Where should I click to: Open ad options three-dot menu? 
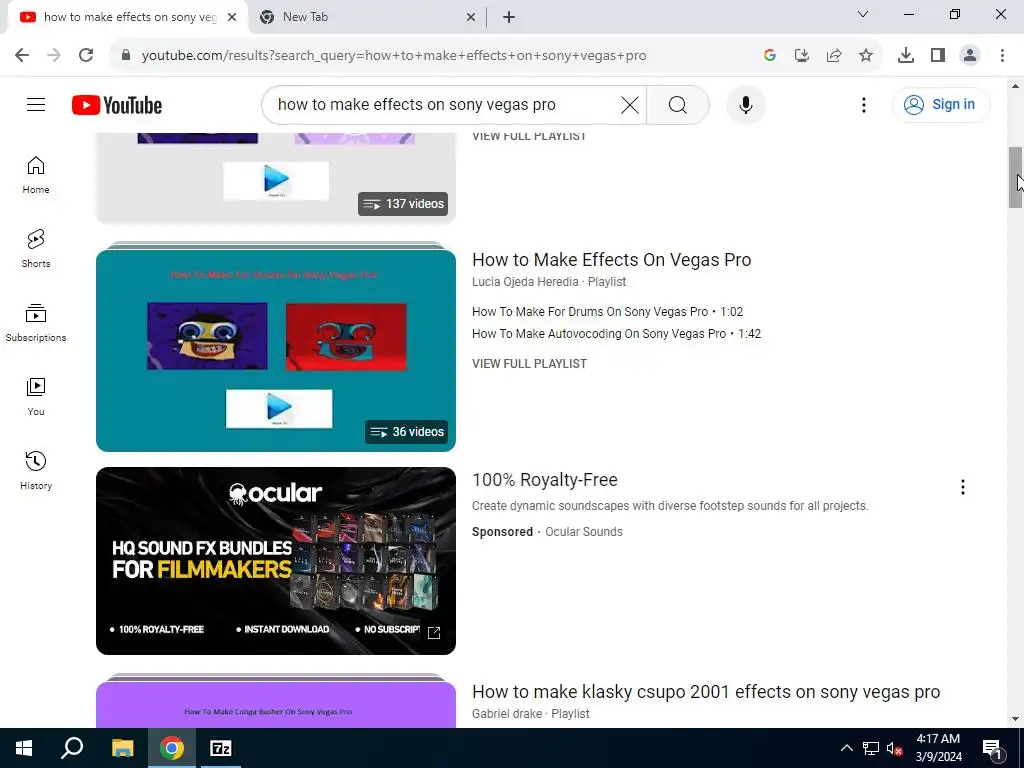(962, 487)
